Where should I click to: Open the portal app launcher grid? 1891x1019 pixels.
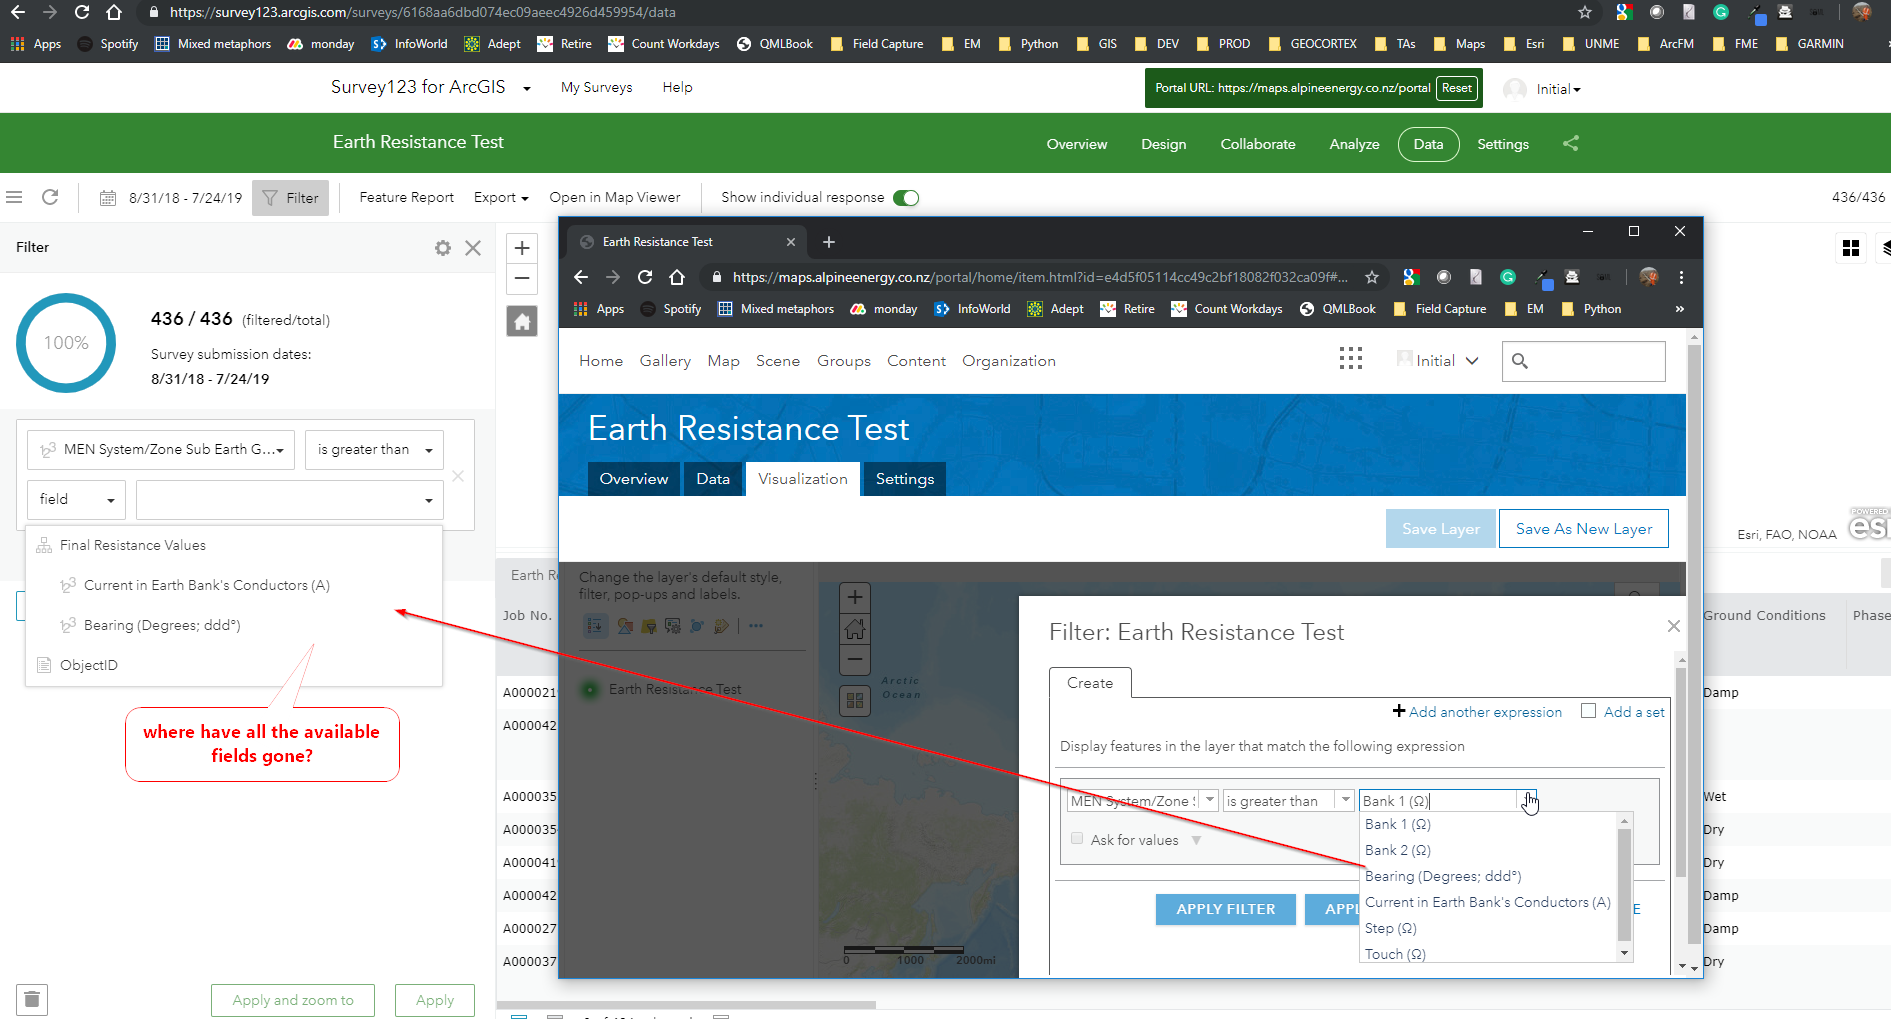[x=1351, y=360]
